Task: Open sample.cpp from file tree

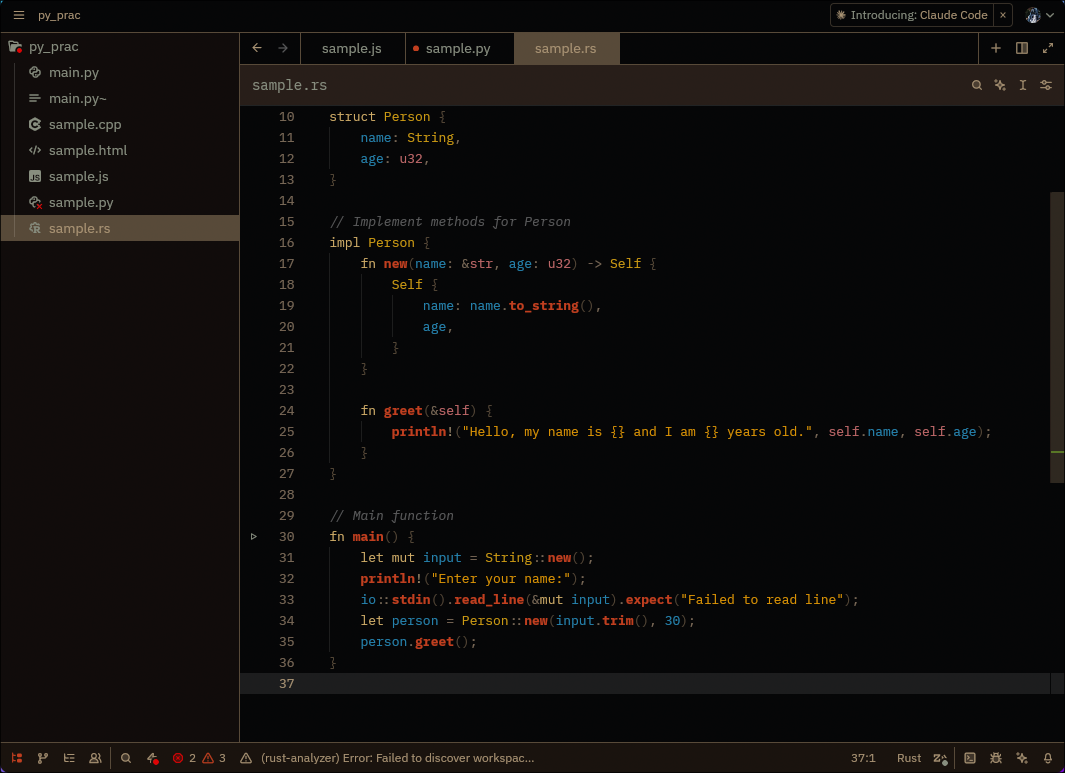Action: pyautogui.click(x=120, y=124)
